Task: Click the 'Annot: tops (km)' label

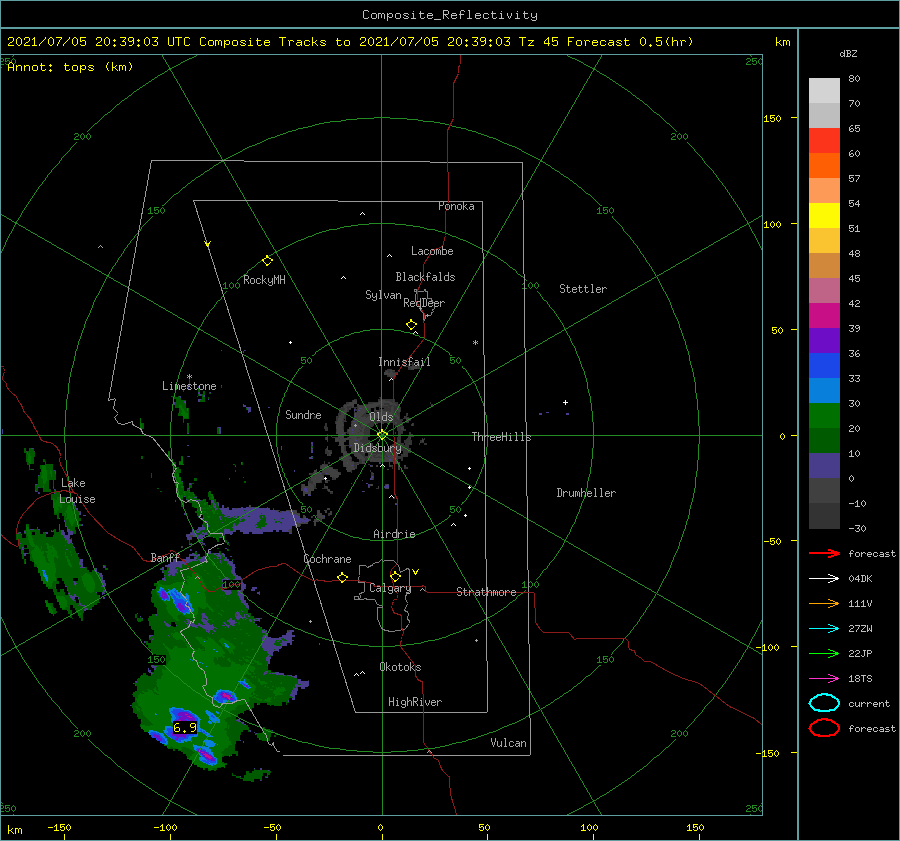Action: click(70, 67)
